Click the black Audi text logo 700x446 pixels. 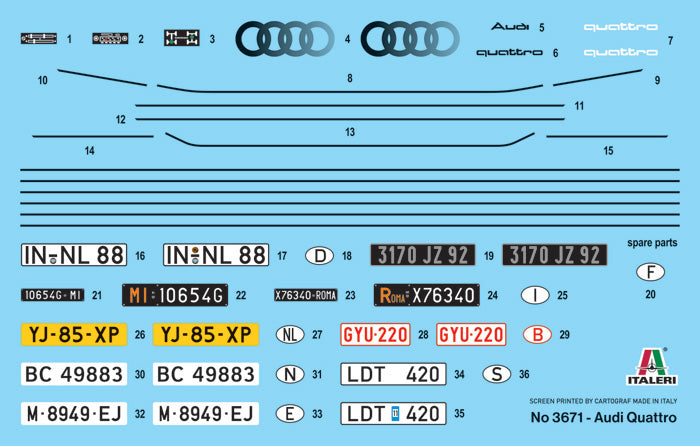(x=509, y=28)
